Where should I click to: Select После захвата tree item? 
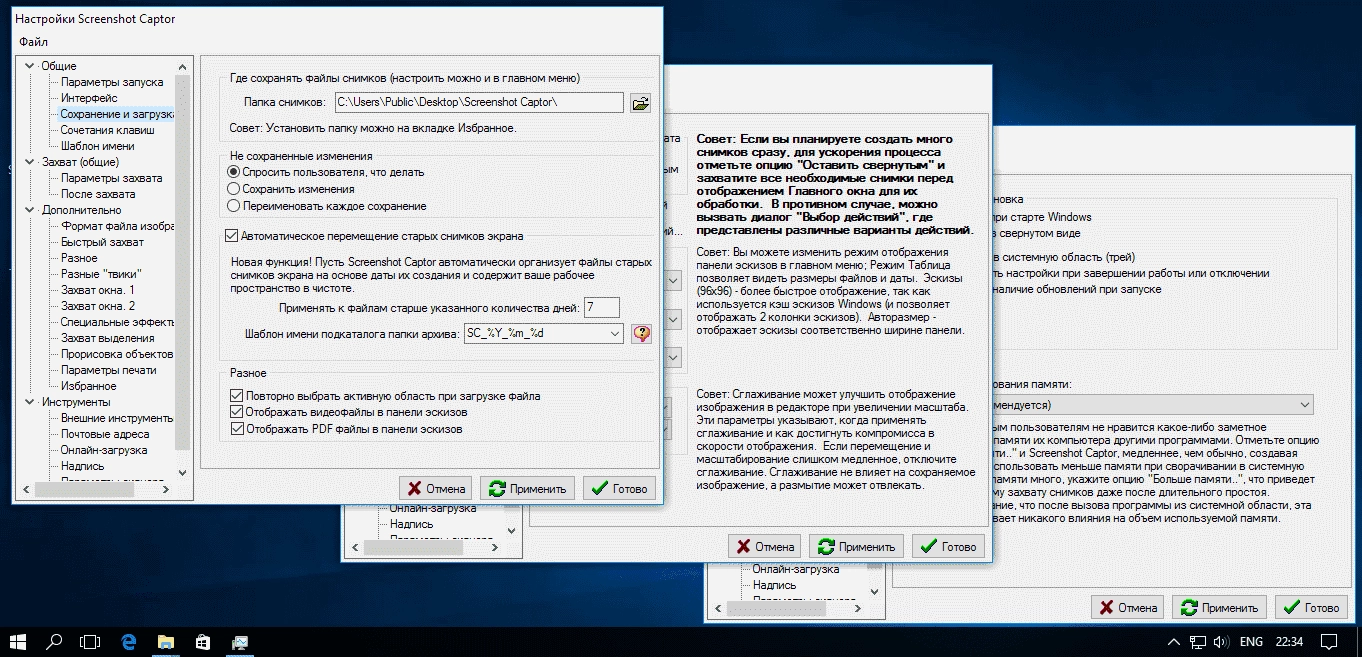[98, 194]
